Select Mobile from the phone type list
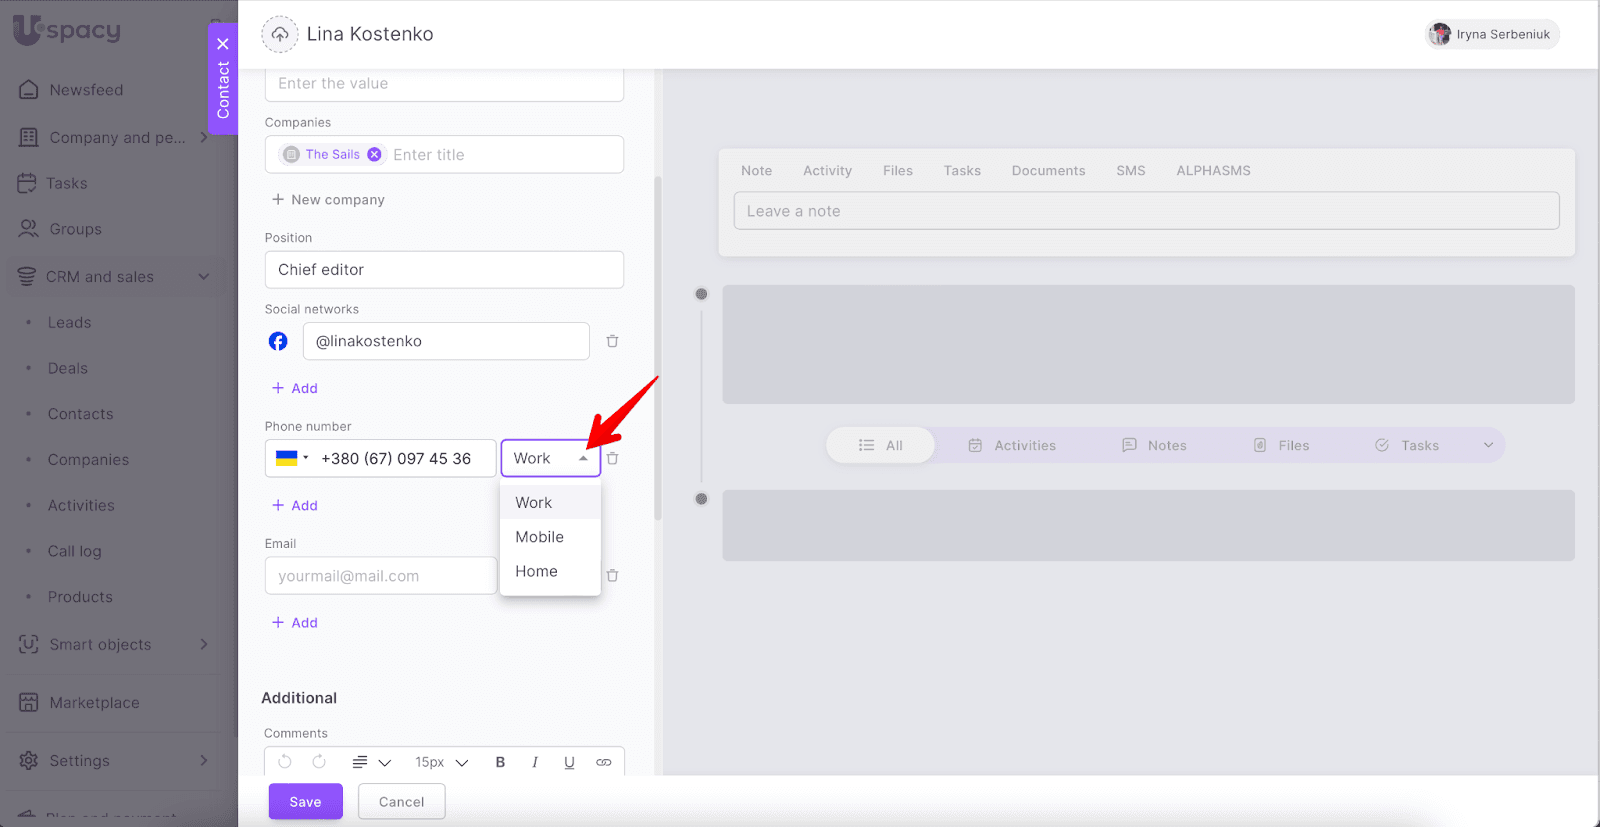This screenshot has width=1600, height=827. (x=540, y=537)
